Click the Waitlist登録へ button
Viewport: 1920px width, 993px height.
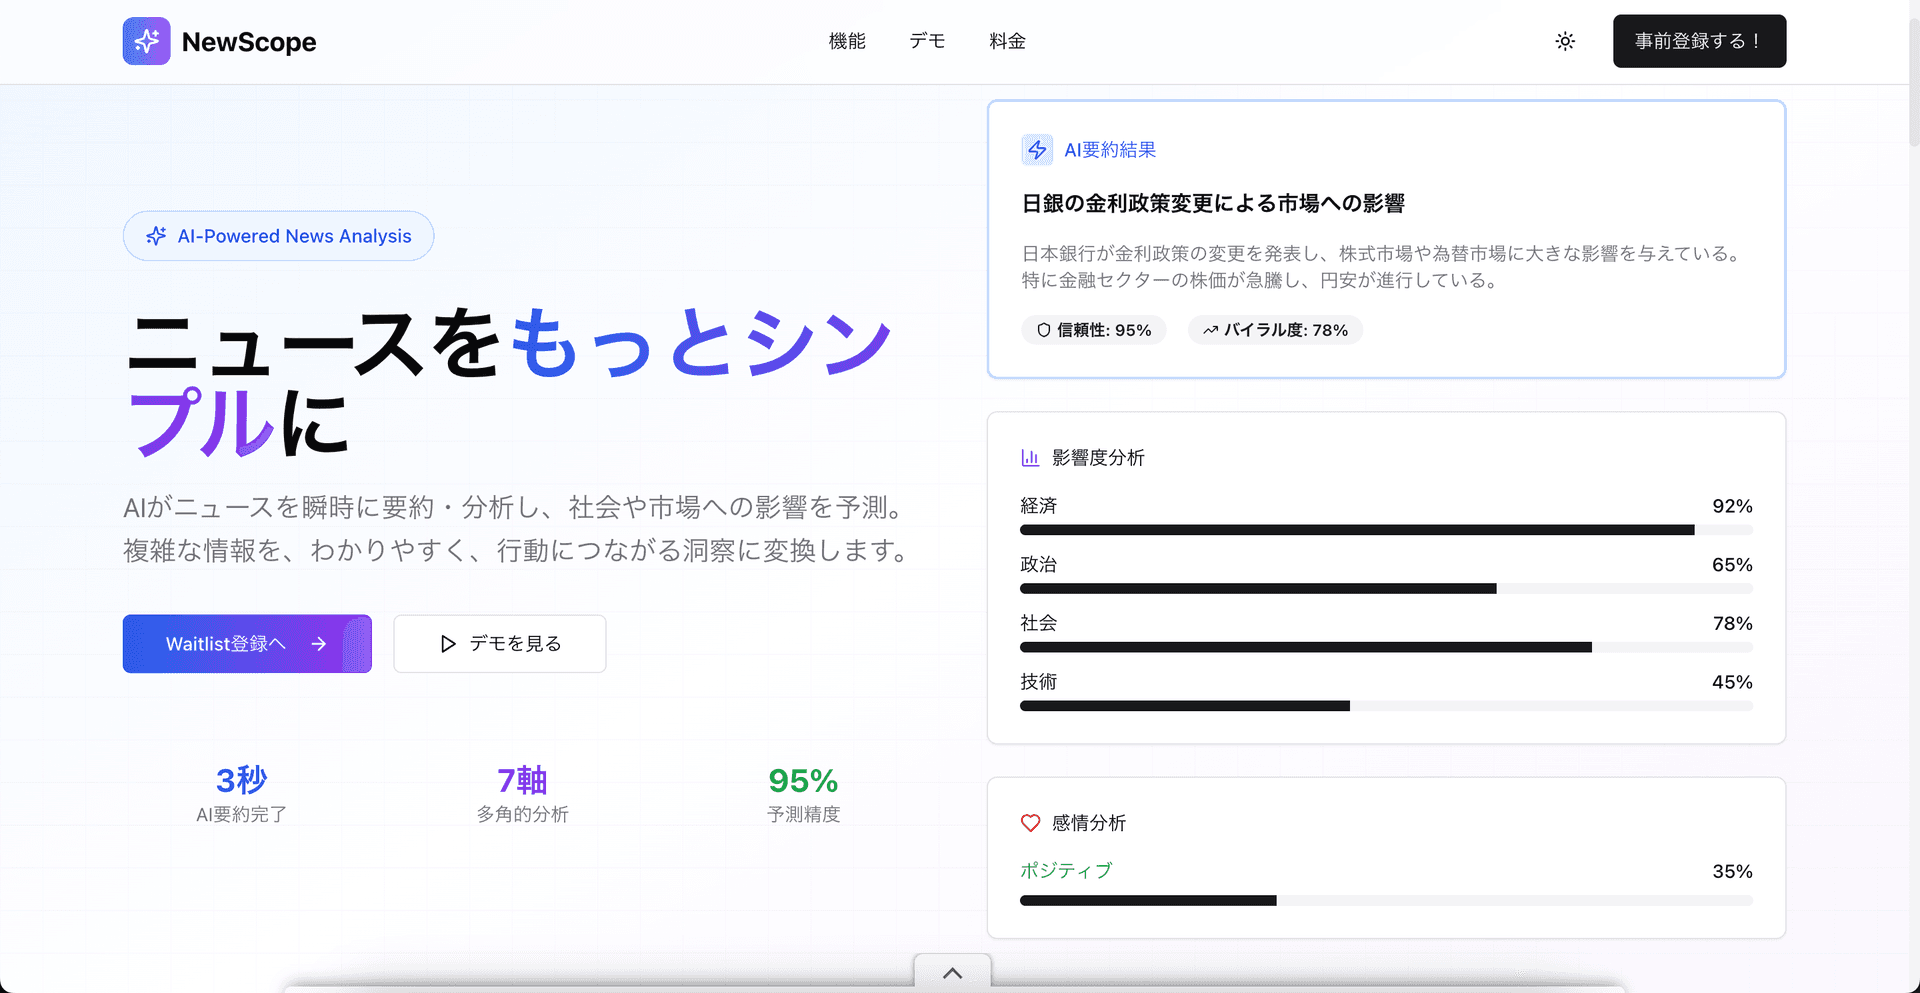pyautogui.click(x=246, y=643)
